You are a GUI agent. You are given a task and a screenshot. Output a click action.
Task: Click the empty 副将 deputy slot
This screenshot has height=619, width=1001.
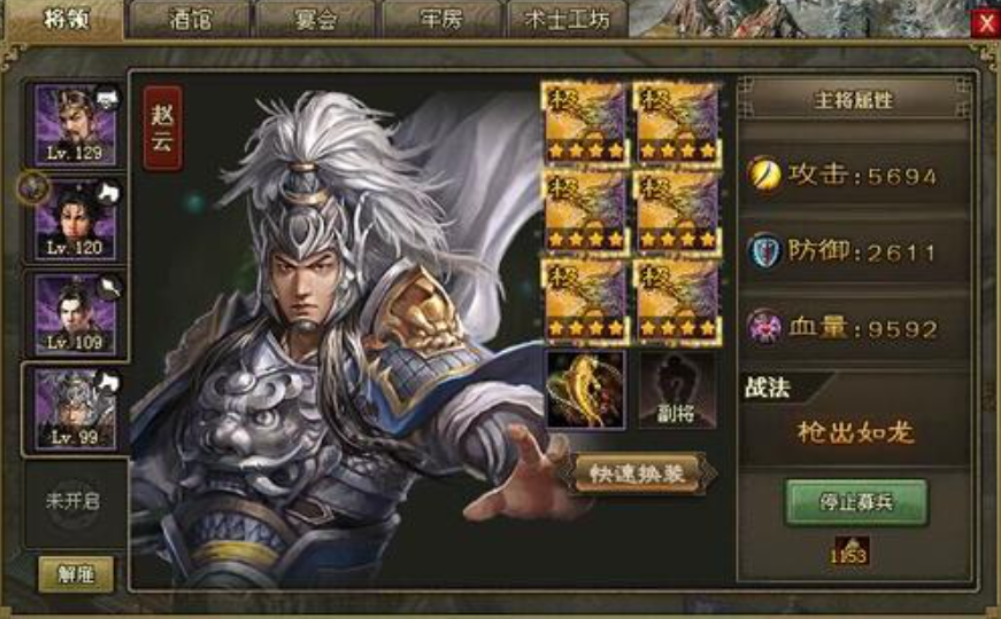tap(677, 389)
